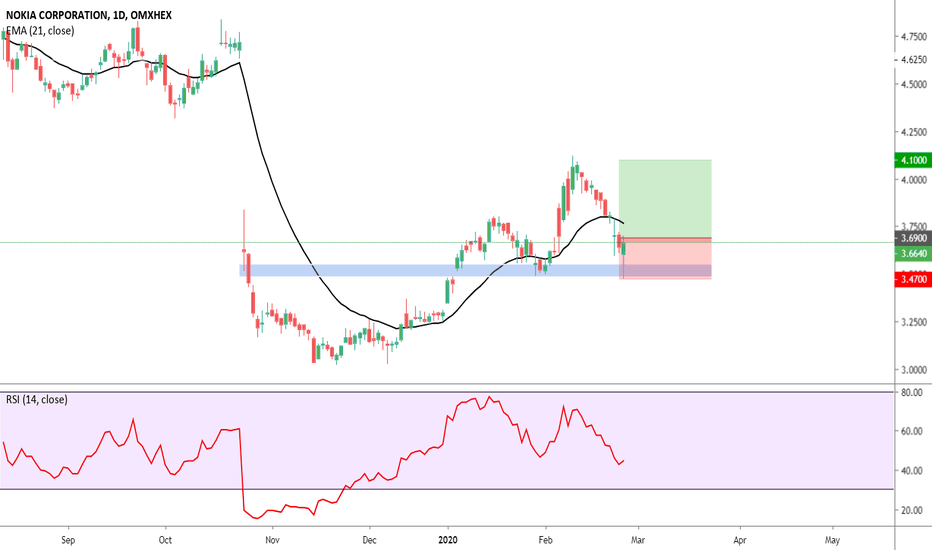
Task: Click the NOKIA CORPORATION, 1D, OMXHEX title
Action: [89, 15]
